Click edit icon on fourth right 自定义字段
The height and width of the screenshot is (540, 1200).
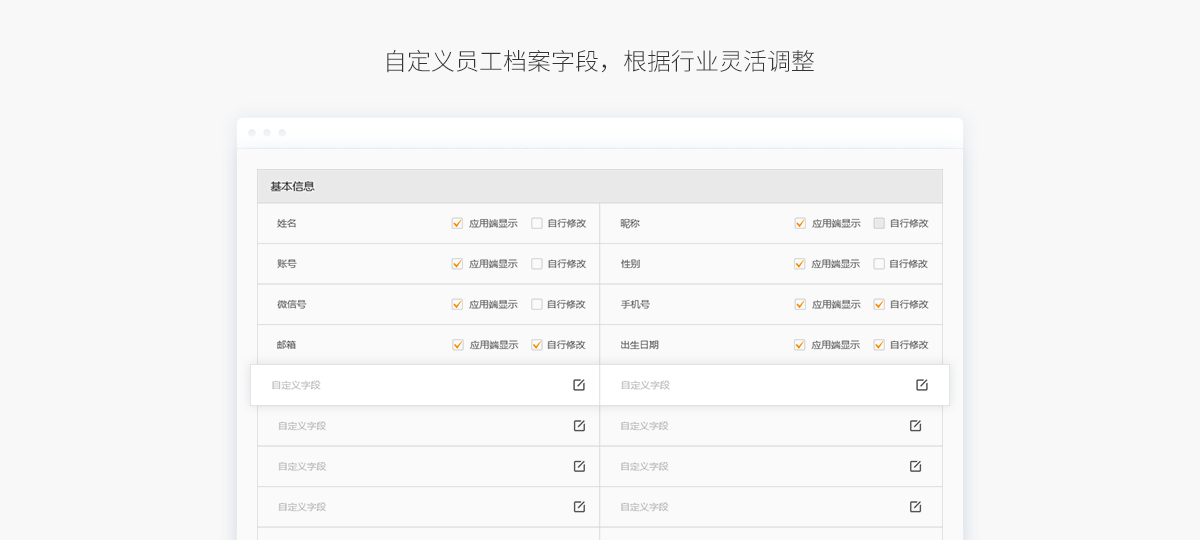click(x=915, y=507)
